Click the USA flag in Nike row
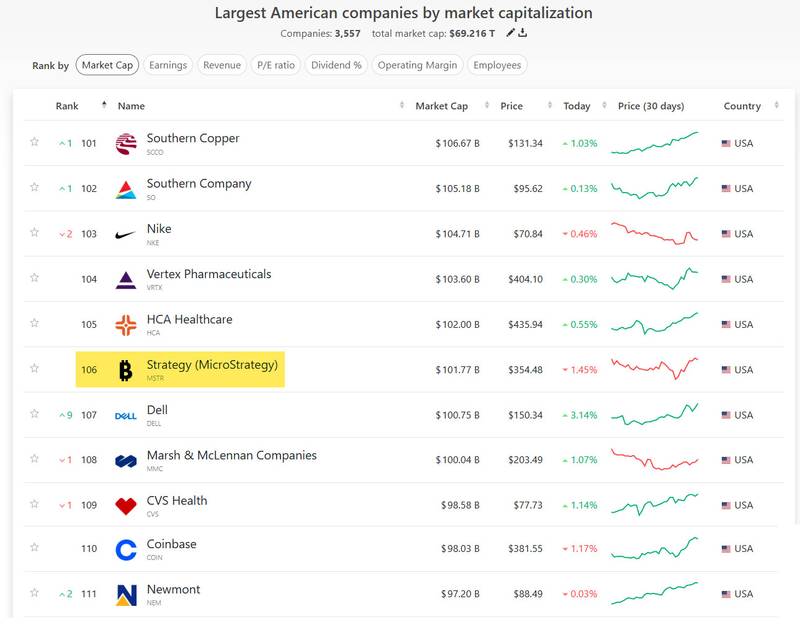Image resolution: width=800 pixels, height=634 pixels. click(x=726, y=234)
